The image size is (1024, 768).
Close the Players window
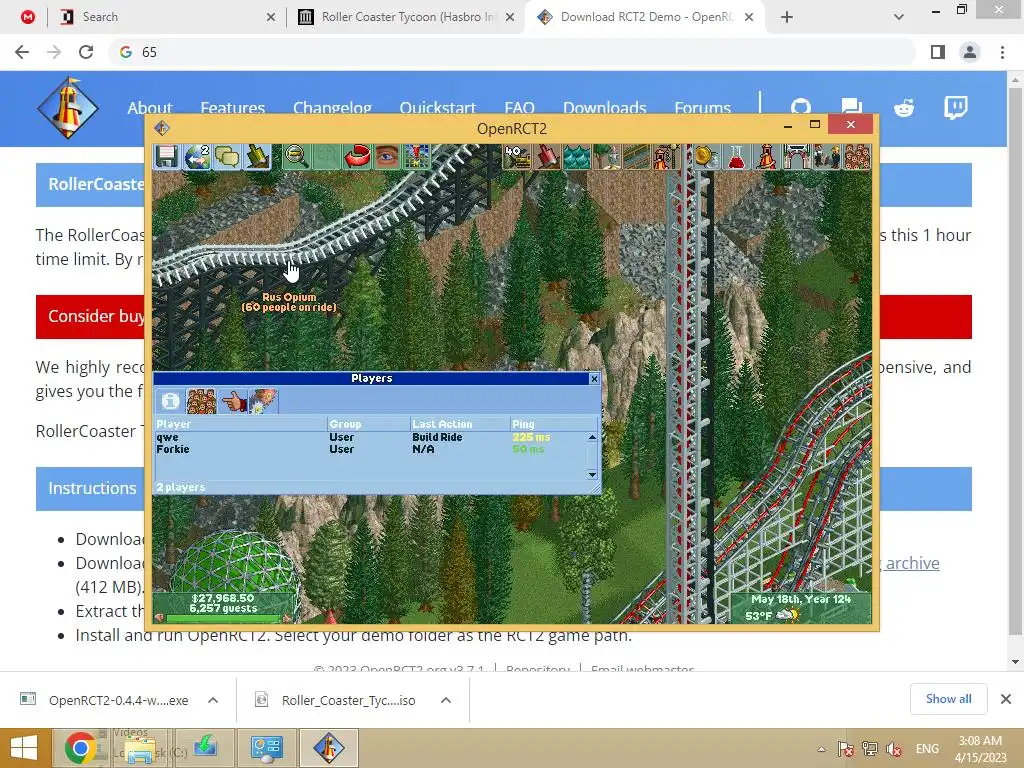[594, 379]
